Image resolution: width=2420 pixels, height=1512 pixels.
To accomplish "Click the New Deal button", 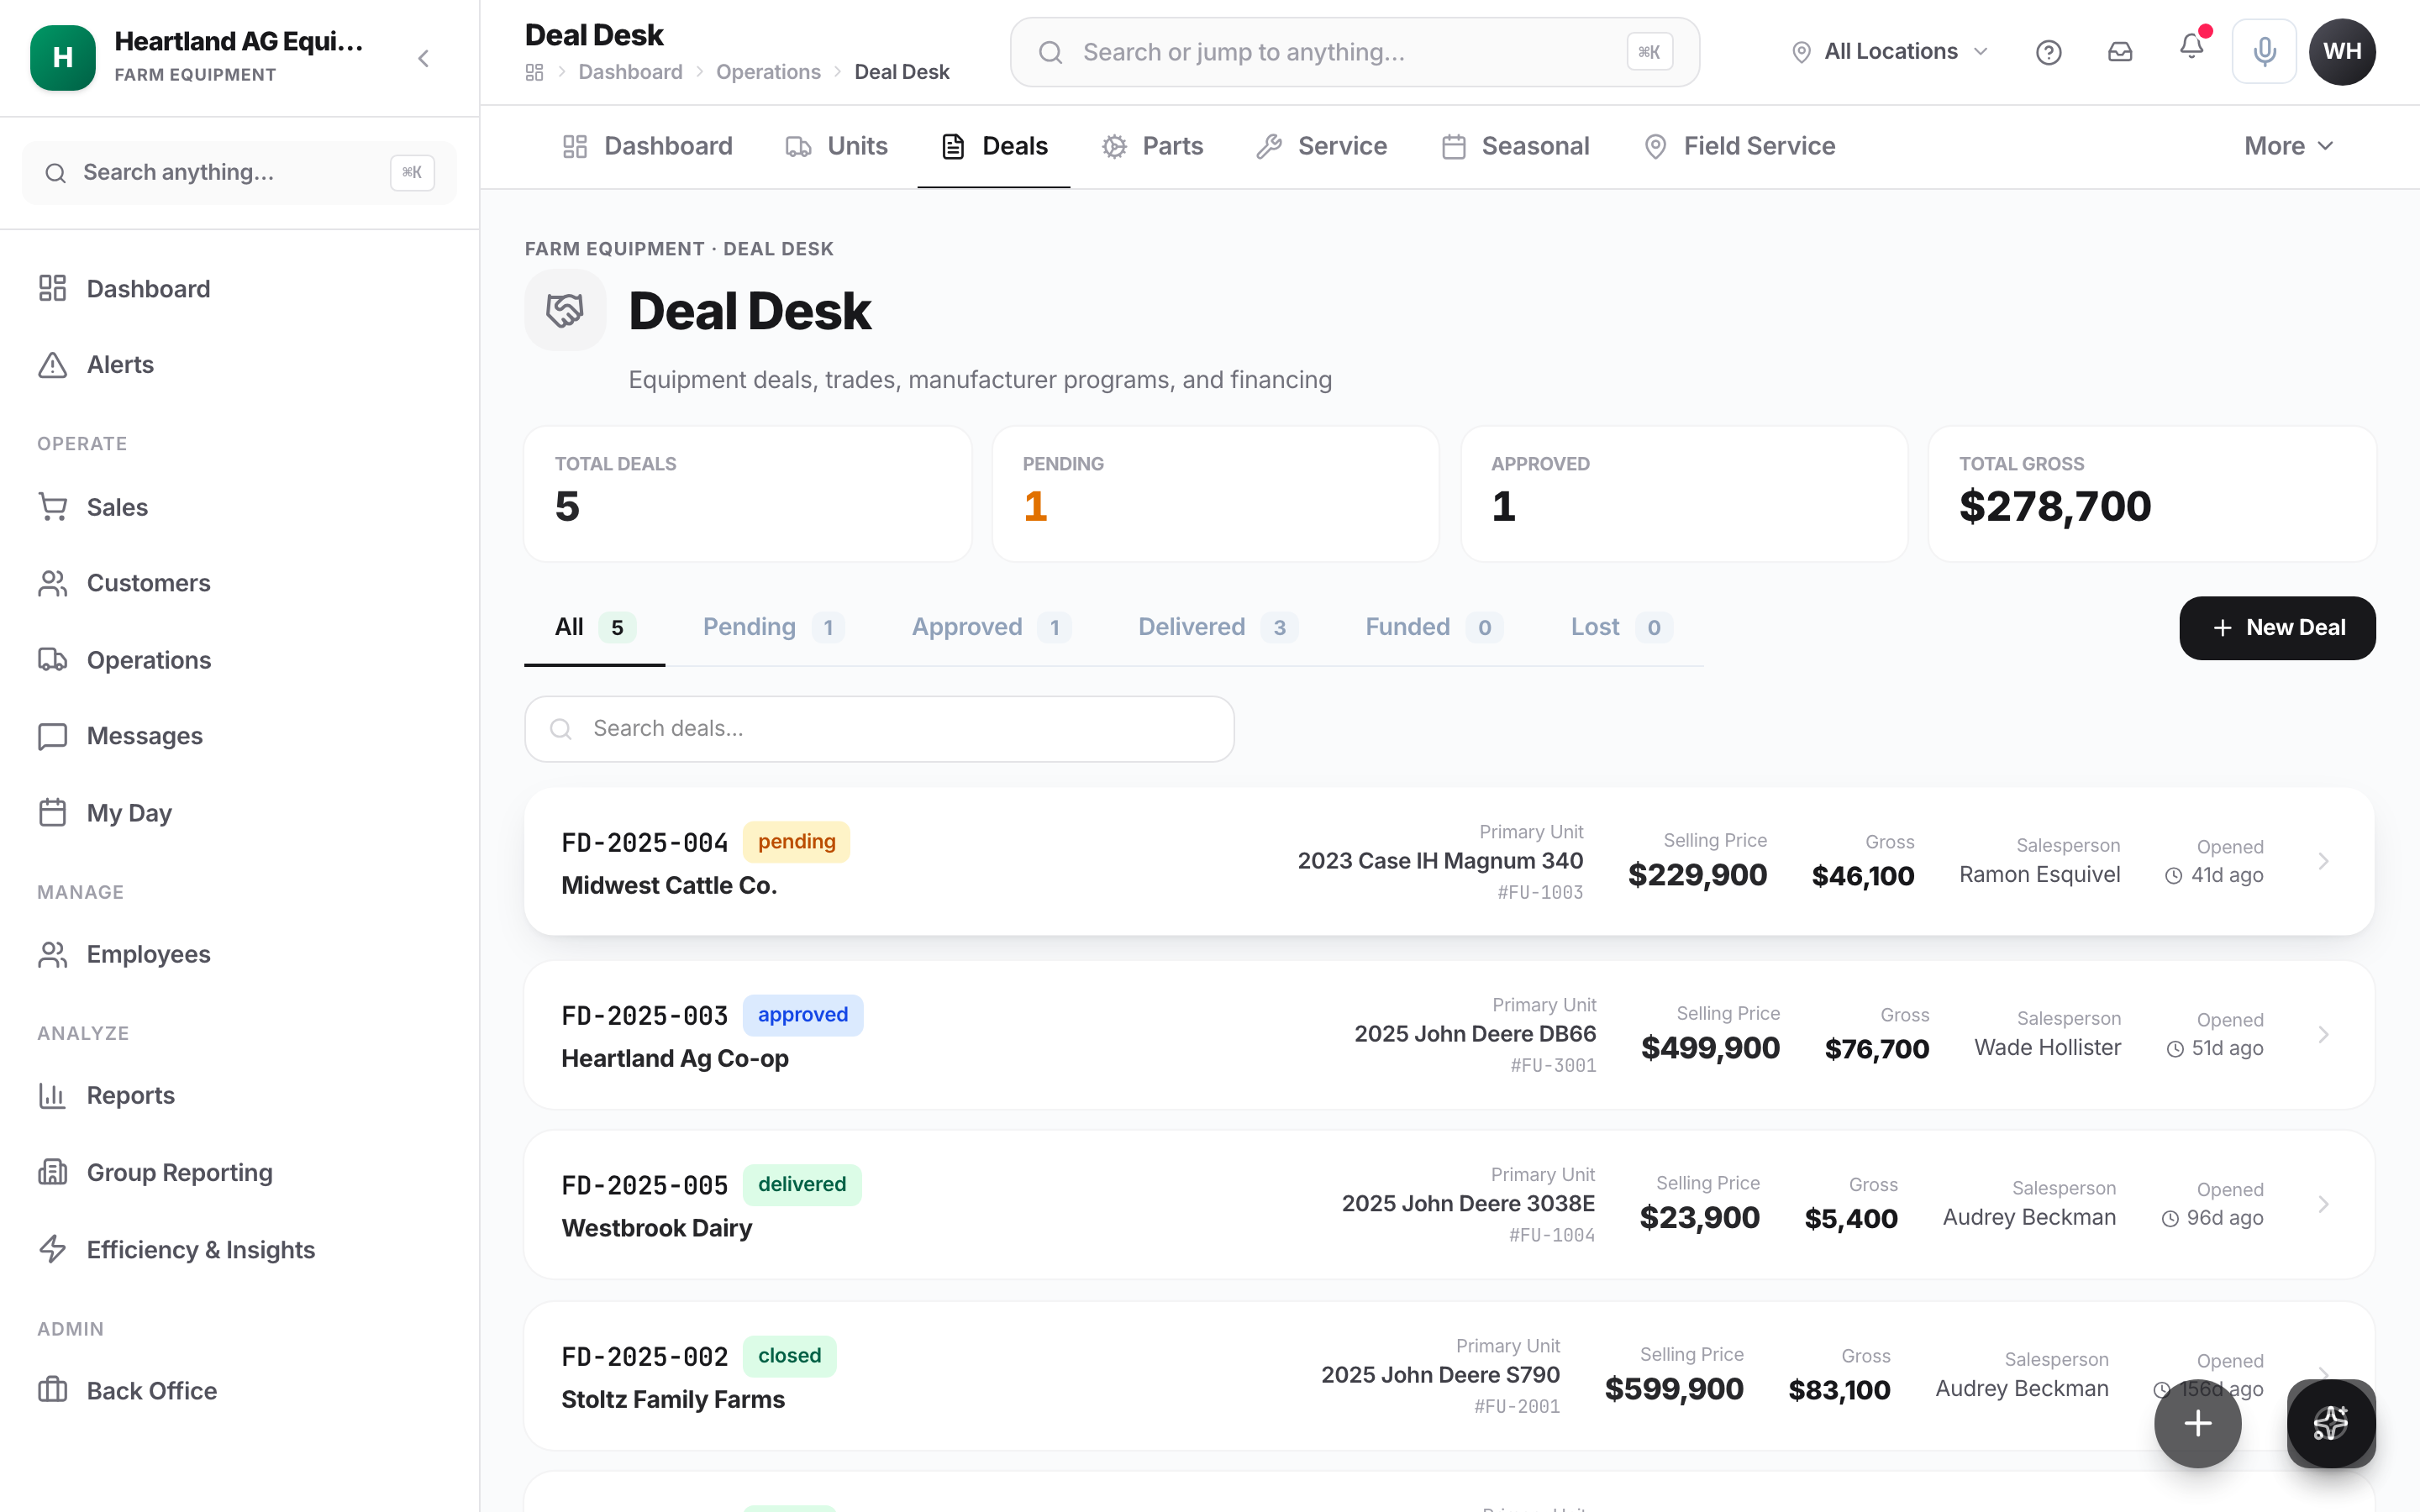I will [x=2277, y=628].
